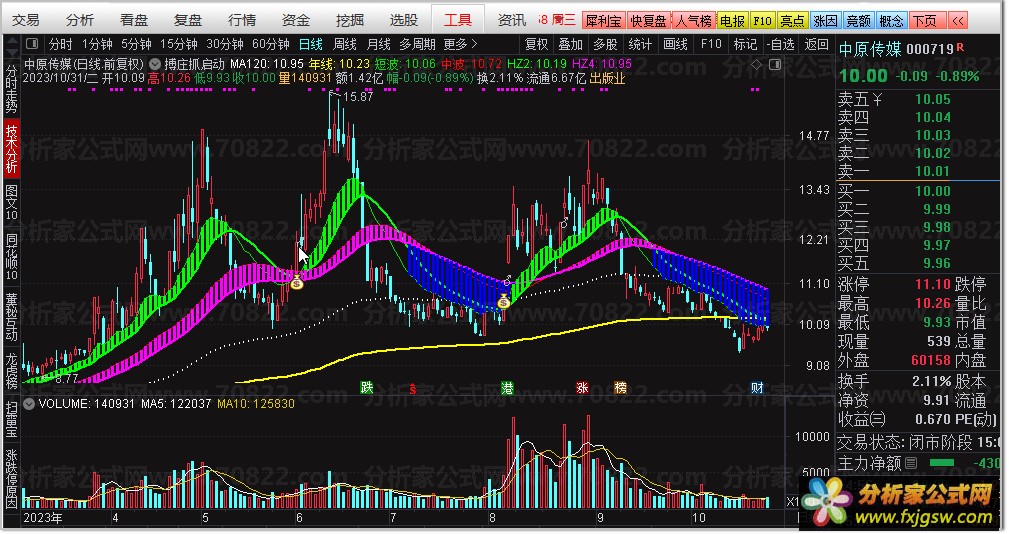1009x534 pixels.
Task: Click the 涨 event marker on chart
Action: (x=582, y=388)
